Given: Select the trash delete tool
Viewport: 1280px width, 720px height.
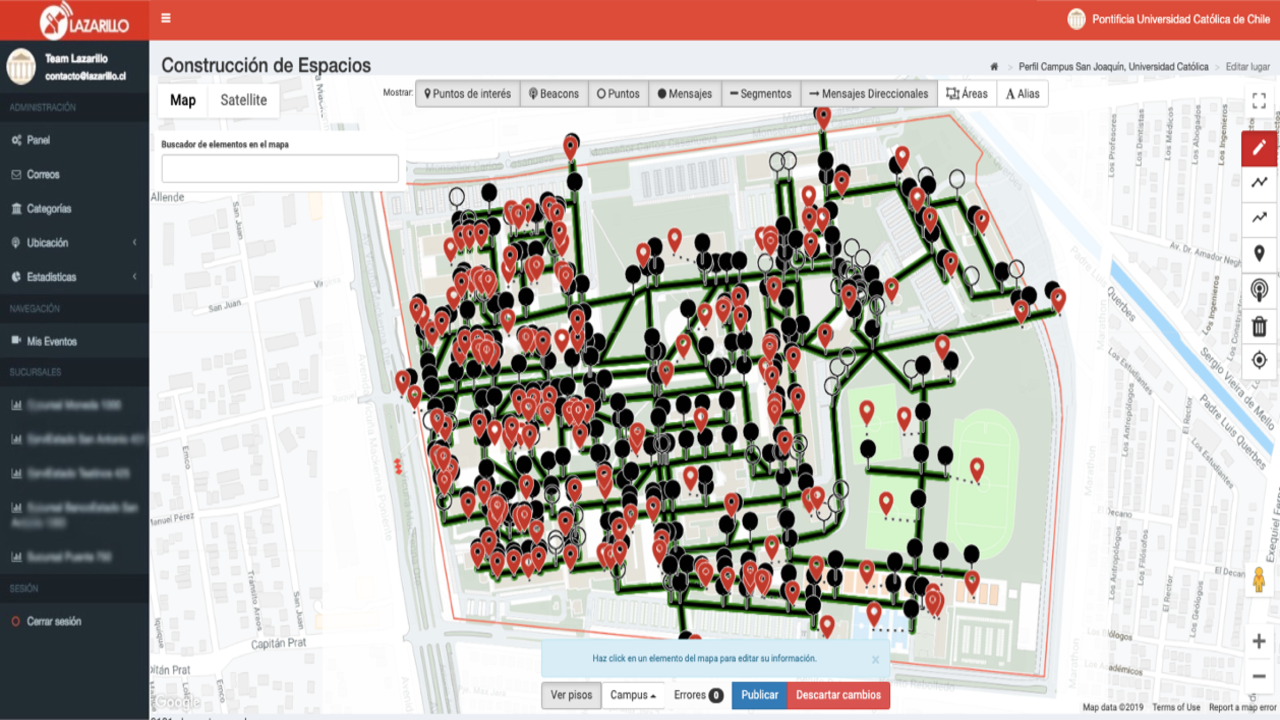Looking at the screenshot, I should click(1259, 326).
